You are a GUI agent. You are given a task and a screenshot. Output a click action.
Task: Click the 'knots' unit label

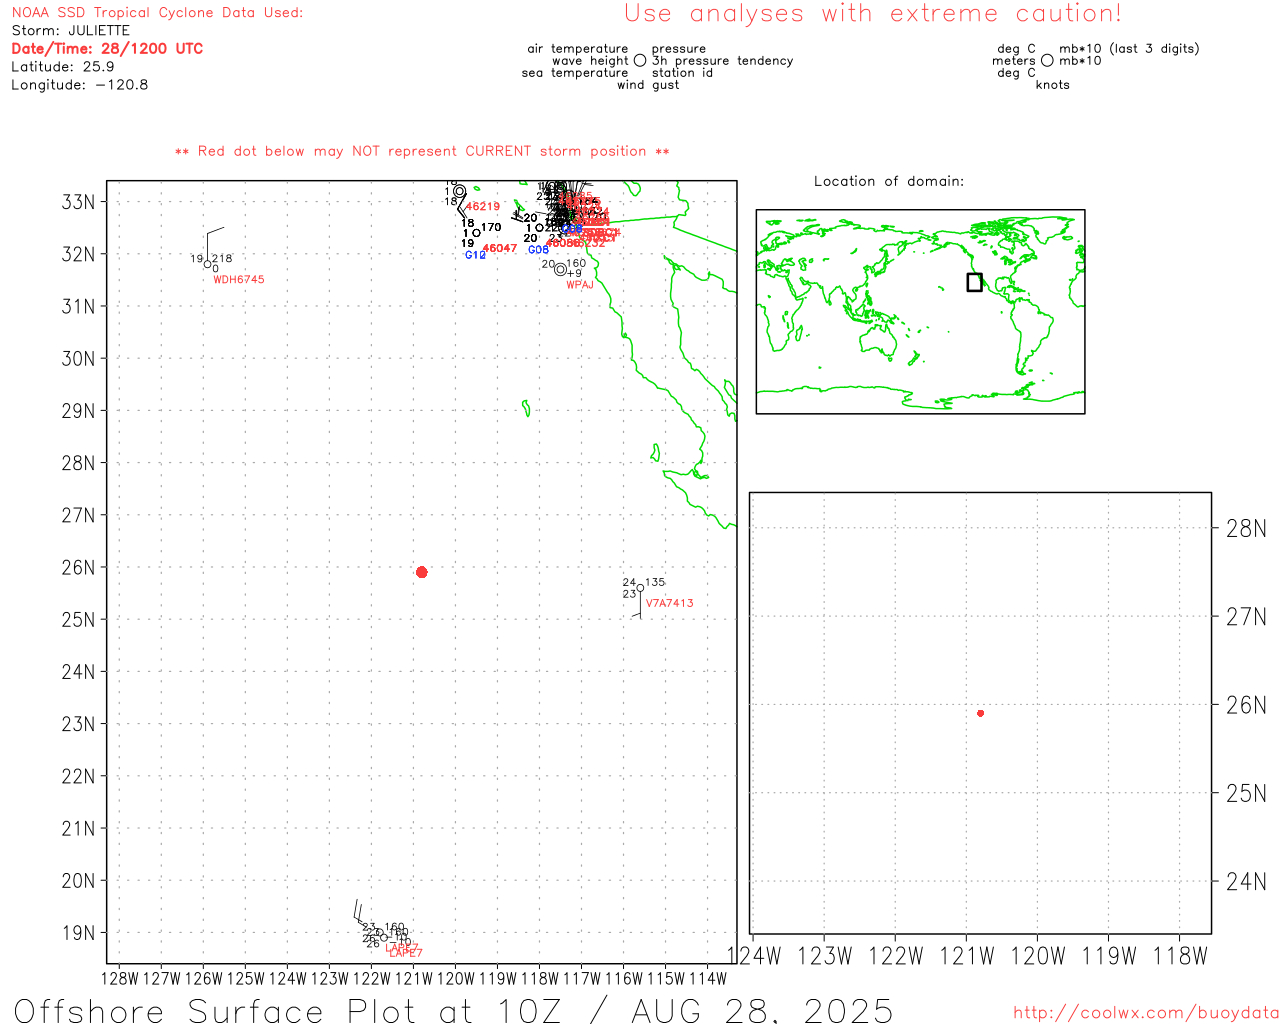coord(1053,85)
